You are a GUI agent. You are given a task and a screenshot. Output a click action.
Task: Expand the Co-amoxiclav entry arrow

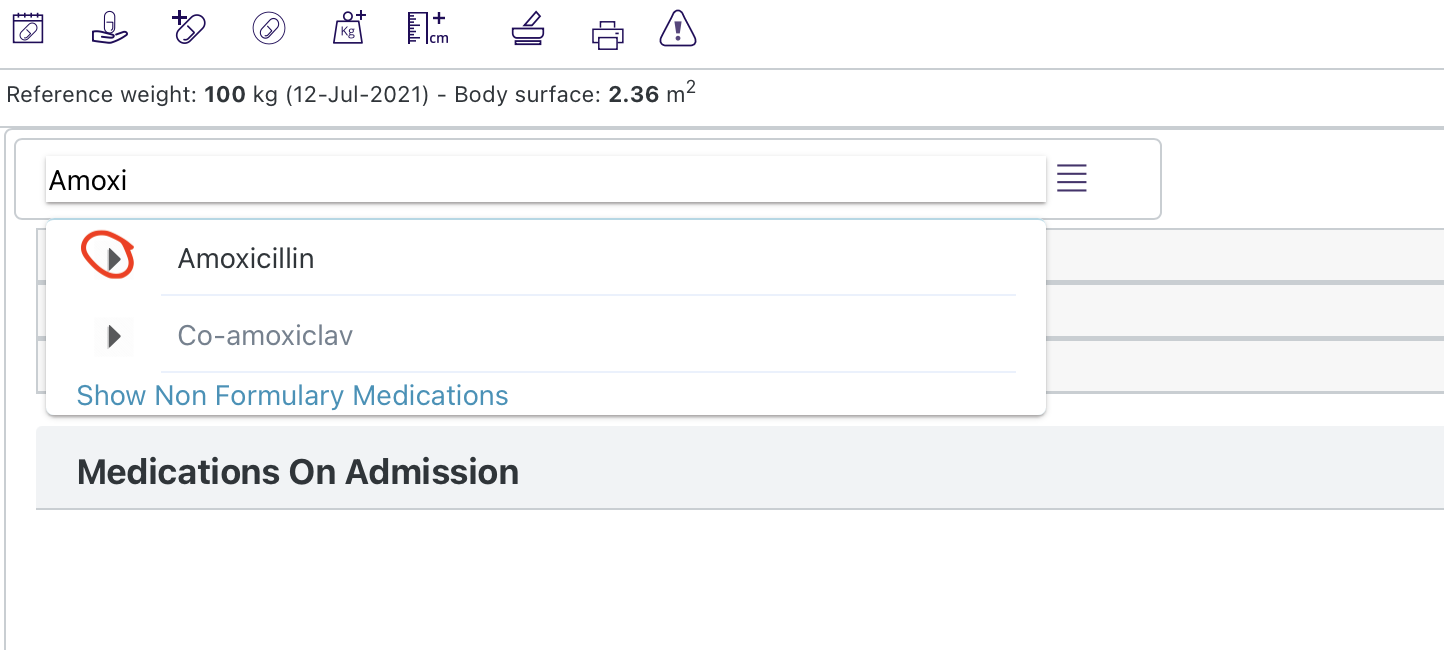tap(113, 336)
